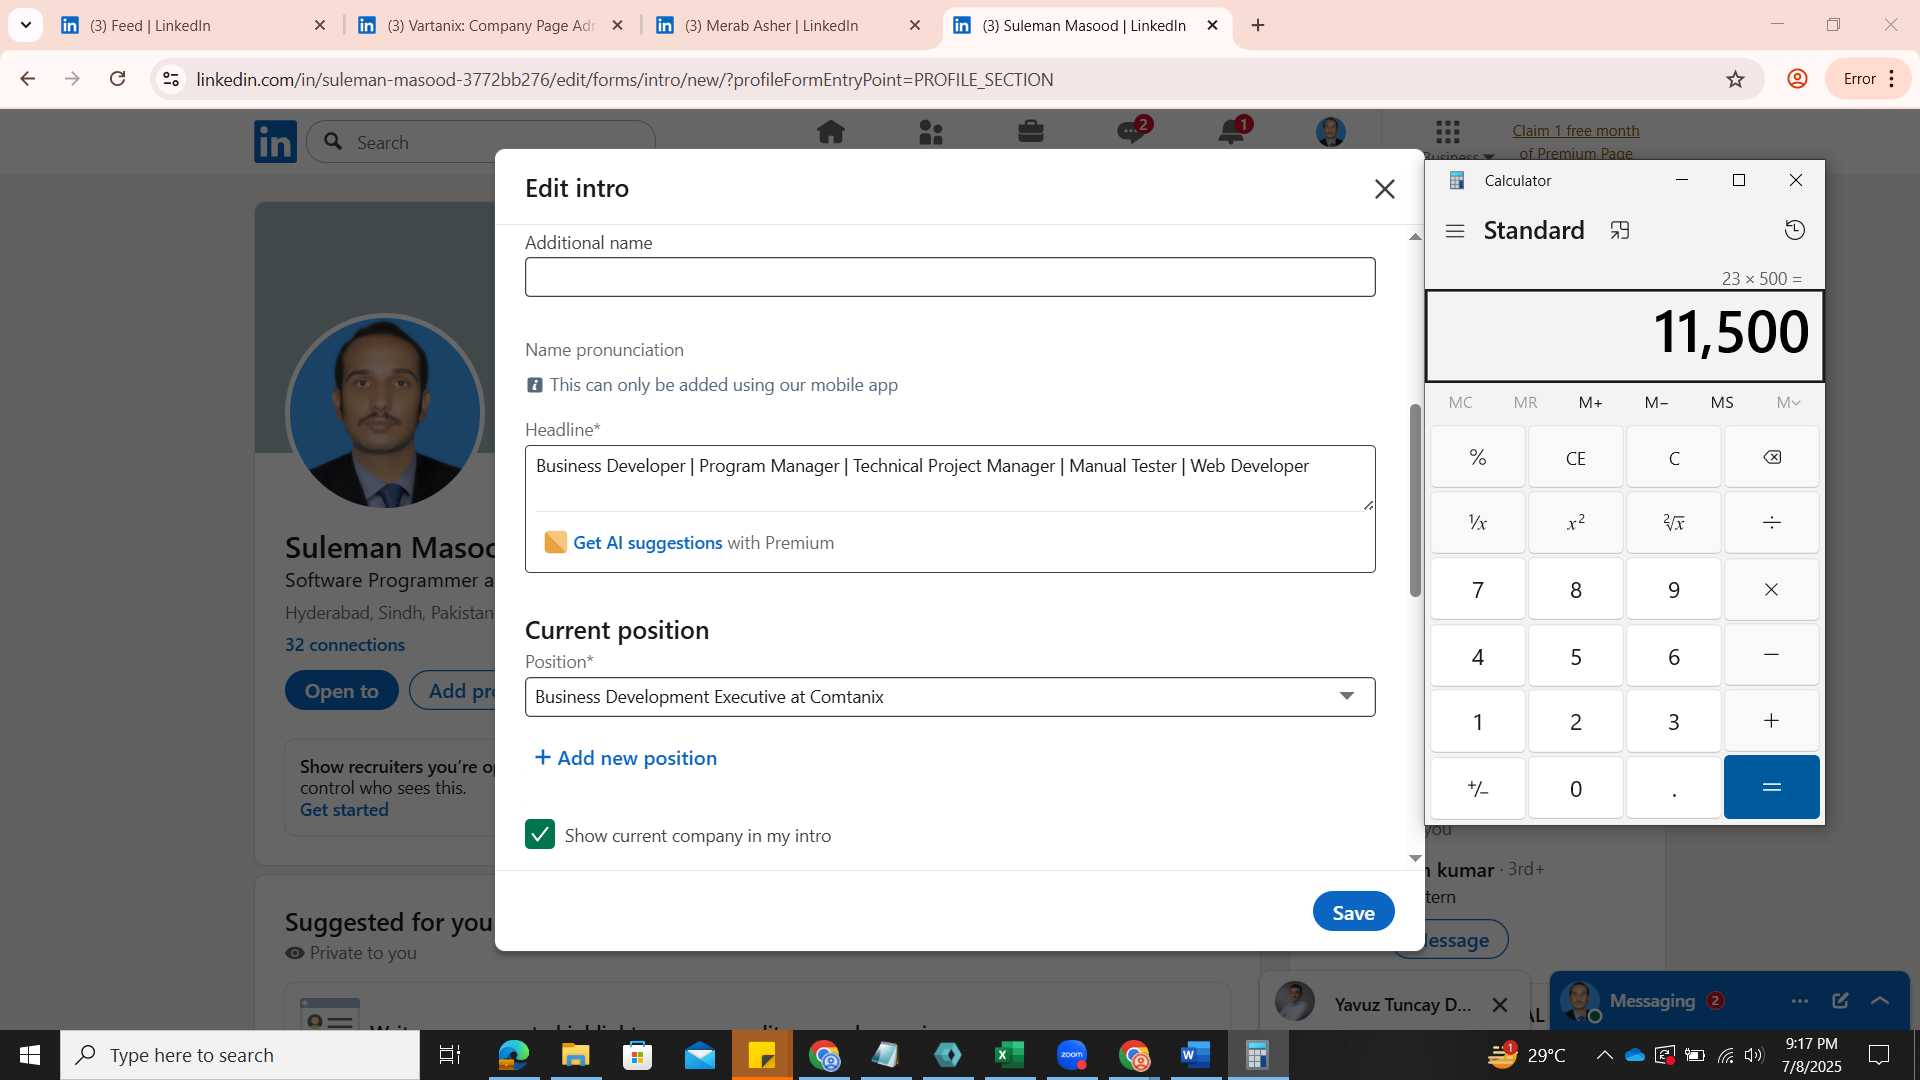Open File Explorer from taskbar
Image resolution: width=1920 pixels, height=1080 pixels.
pyautogui.click(x=575, y=1055)
